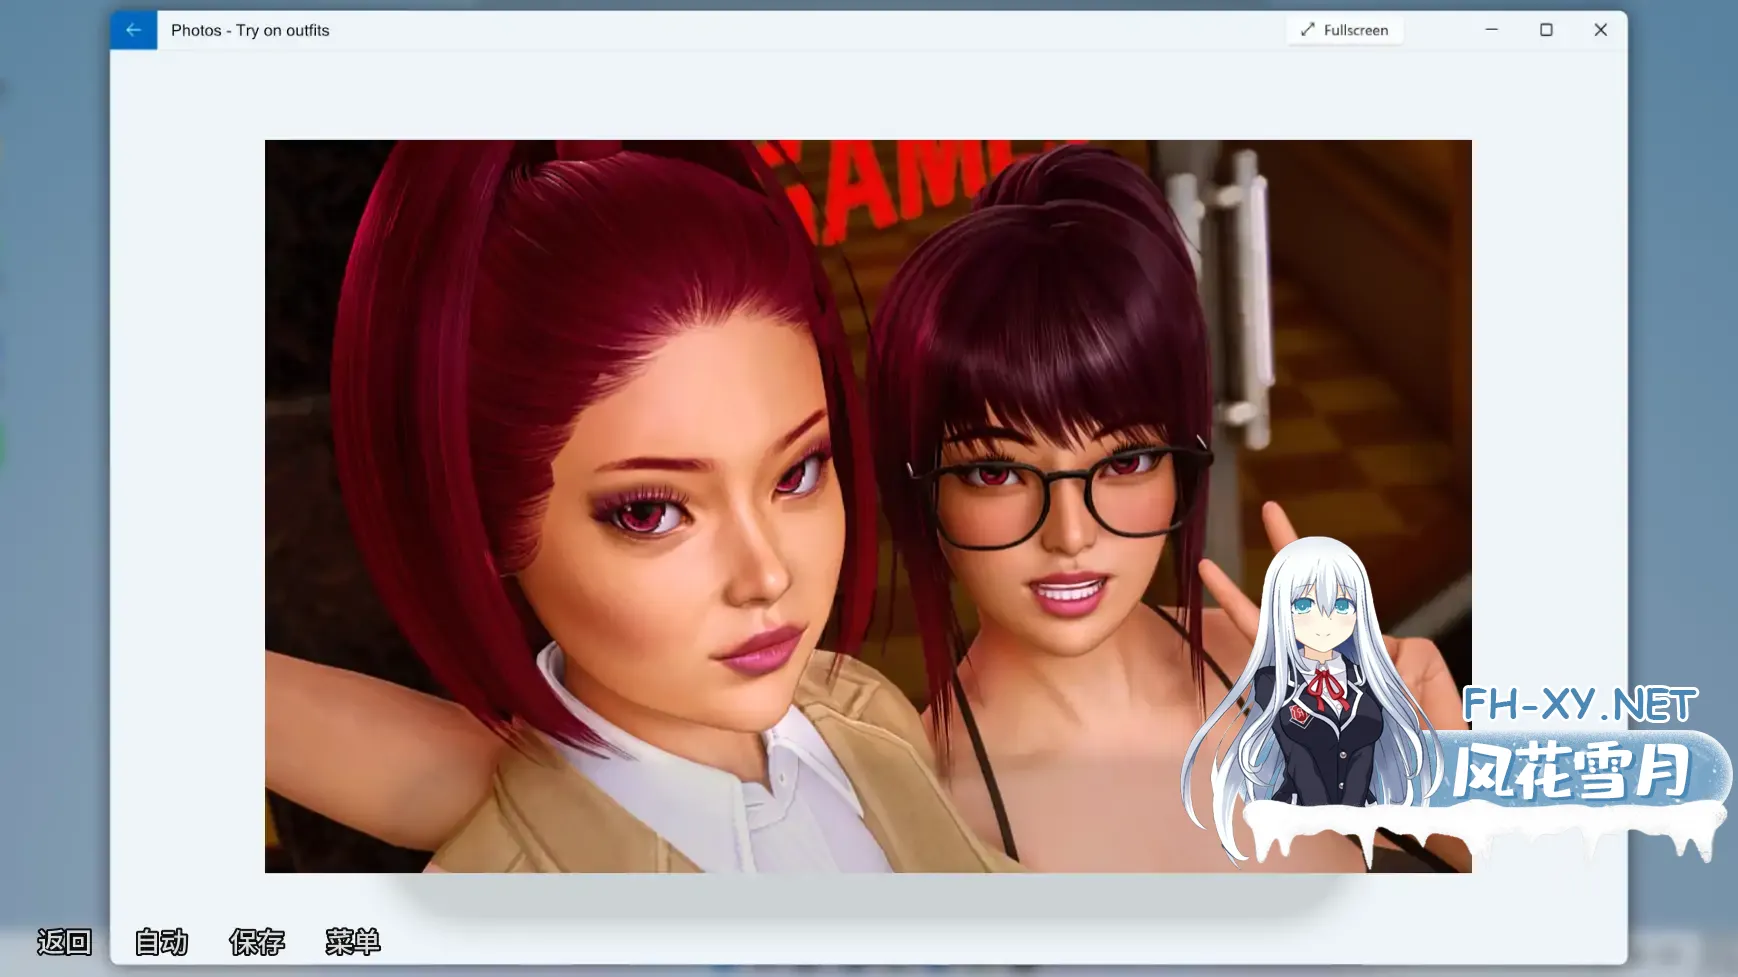The height and width of the screenshot is (977, 1738).
Task: Maximize the Photos window
Action: pos(1546,30)
